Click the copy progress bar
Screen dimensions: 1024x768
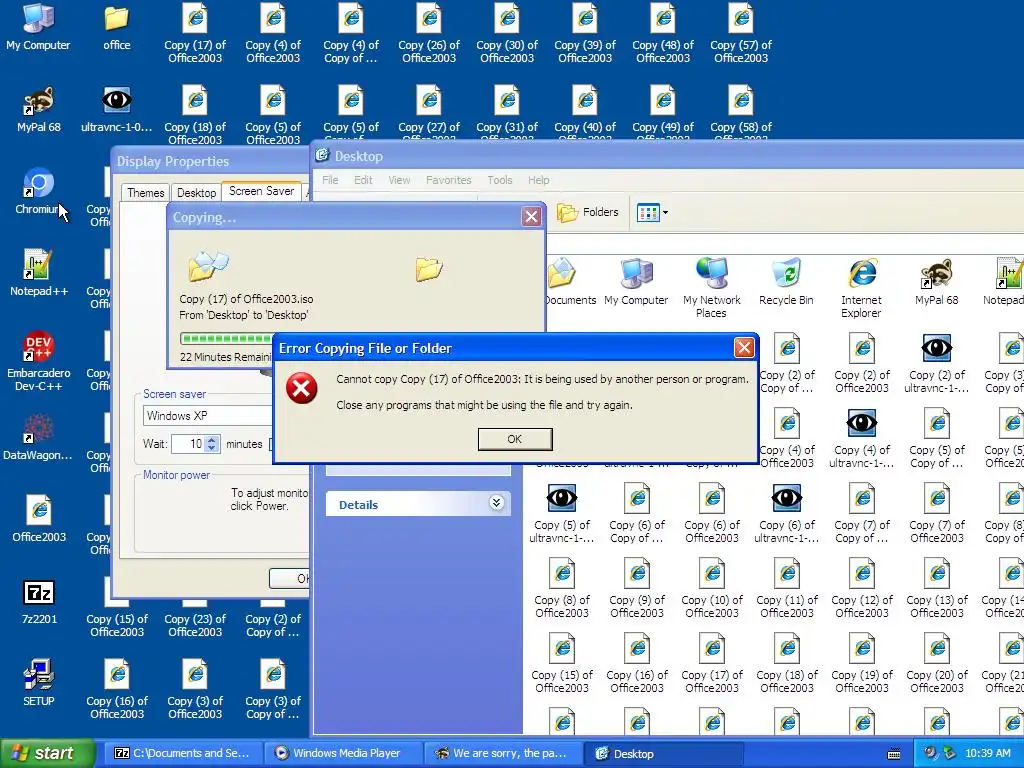click(226, 339)
